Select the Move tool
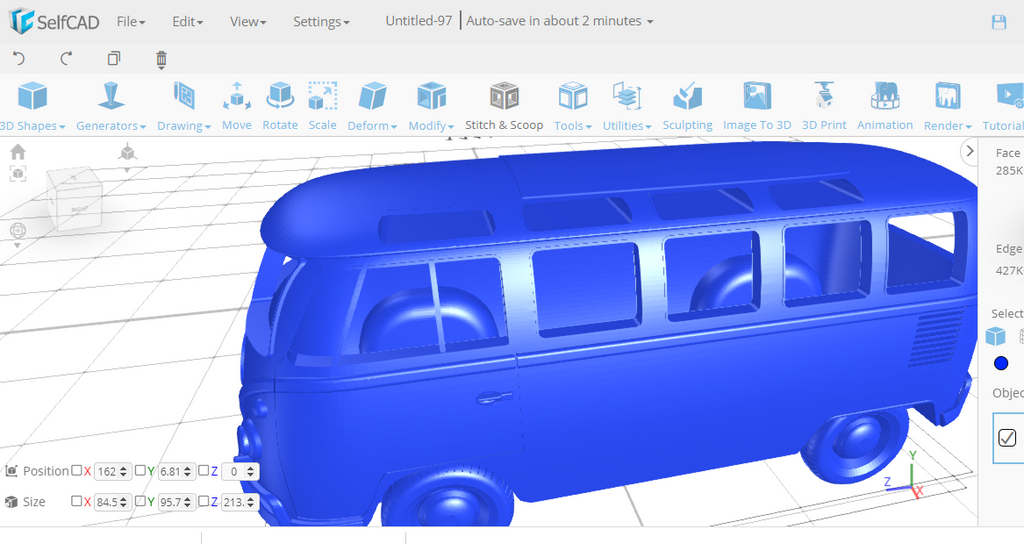The image size is (1024, 544). (236, 106)
